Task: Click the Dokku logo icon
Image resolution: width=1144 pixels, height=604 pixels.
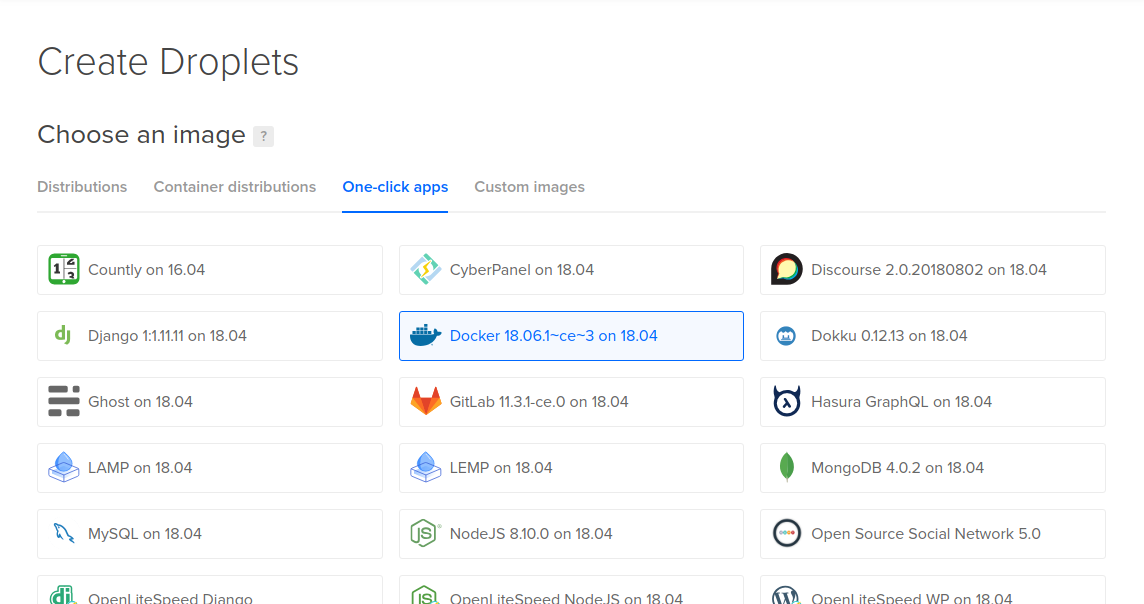Action: (x=786, y=336)
